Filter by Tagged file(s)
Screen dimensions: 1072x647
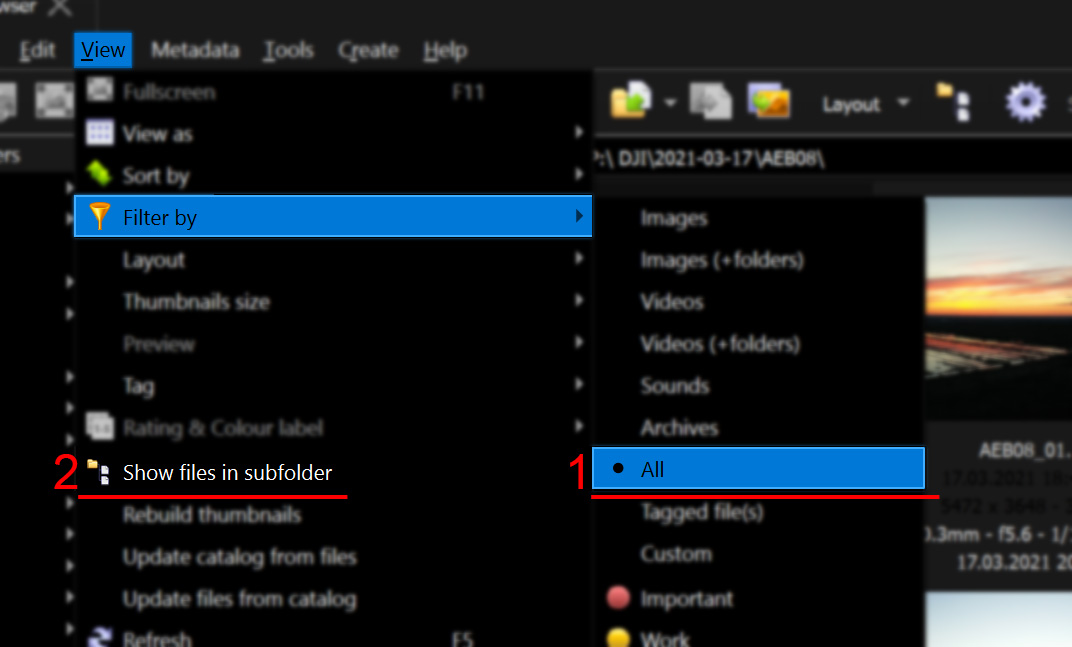pos(758,512)
